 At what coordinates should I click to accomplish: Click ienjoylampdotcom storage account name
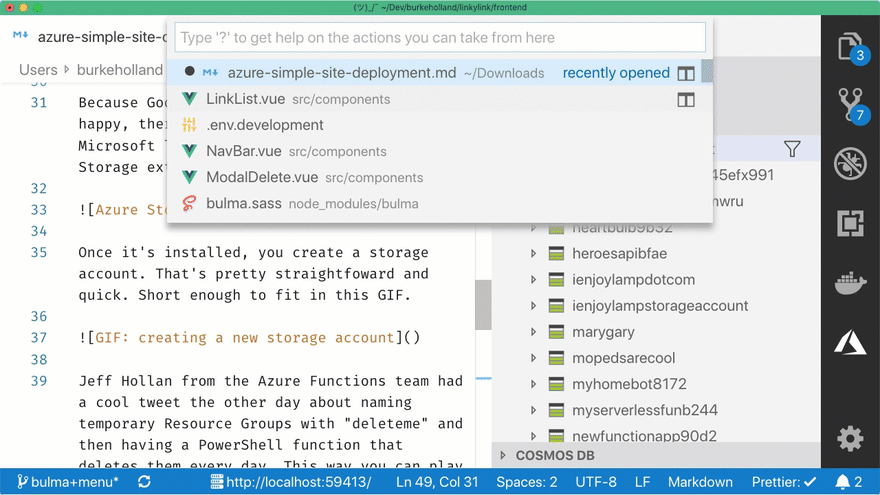click(x=633, y=279)
